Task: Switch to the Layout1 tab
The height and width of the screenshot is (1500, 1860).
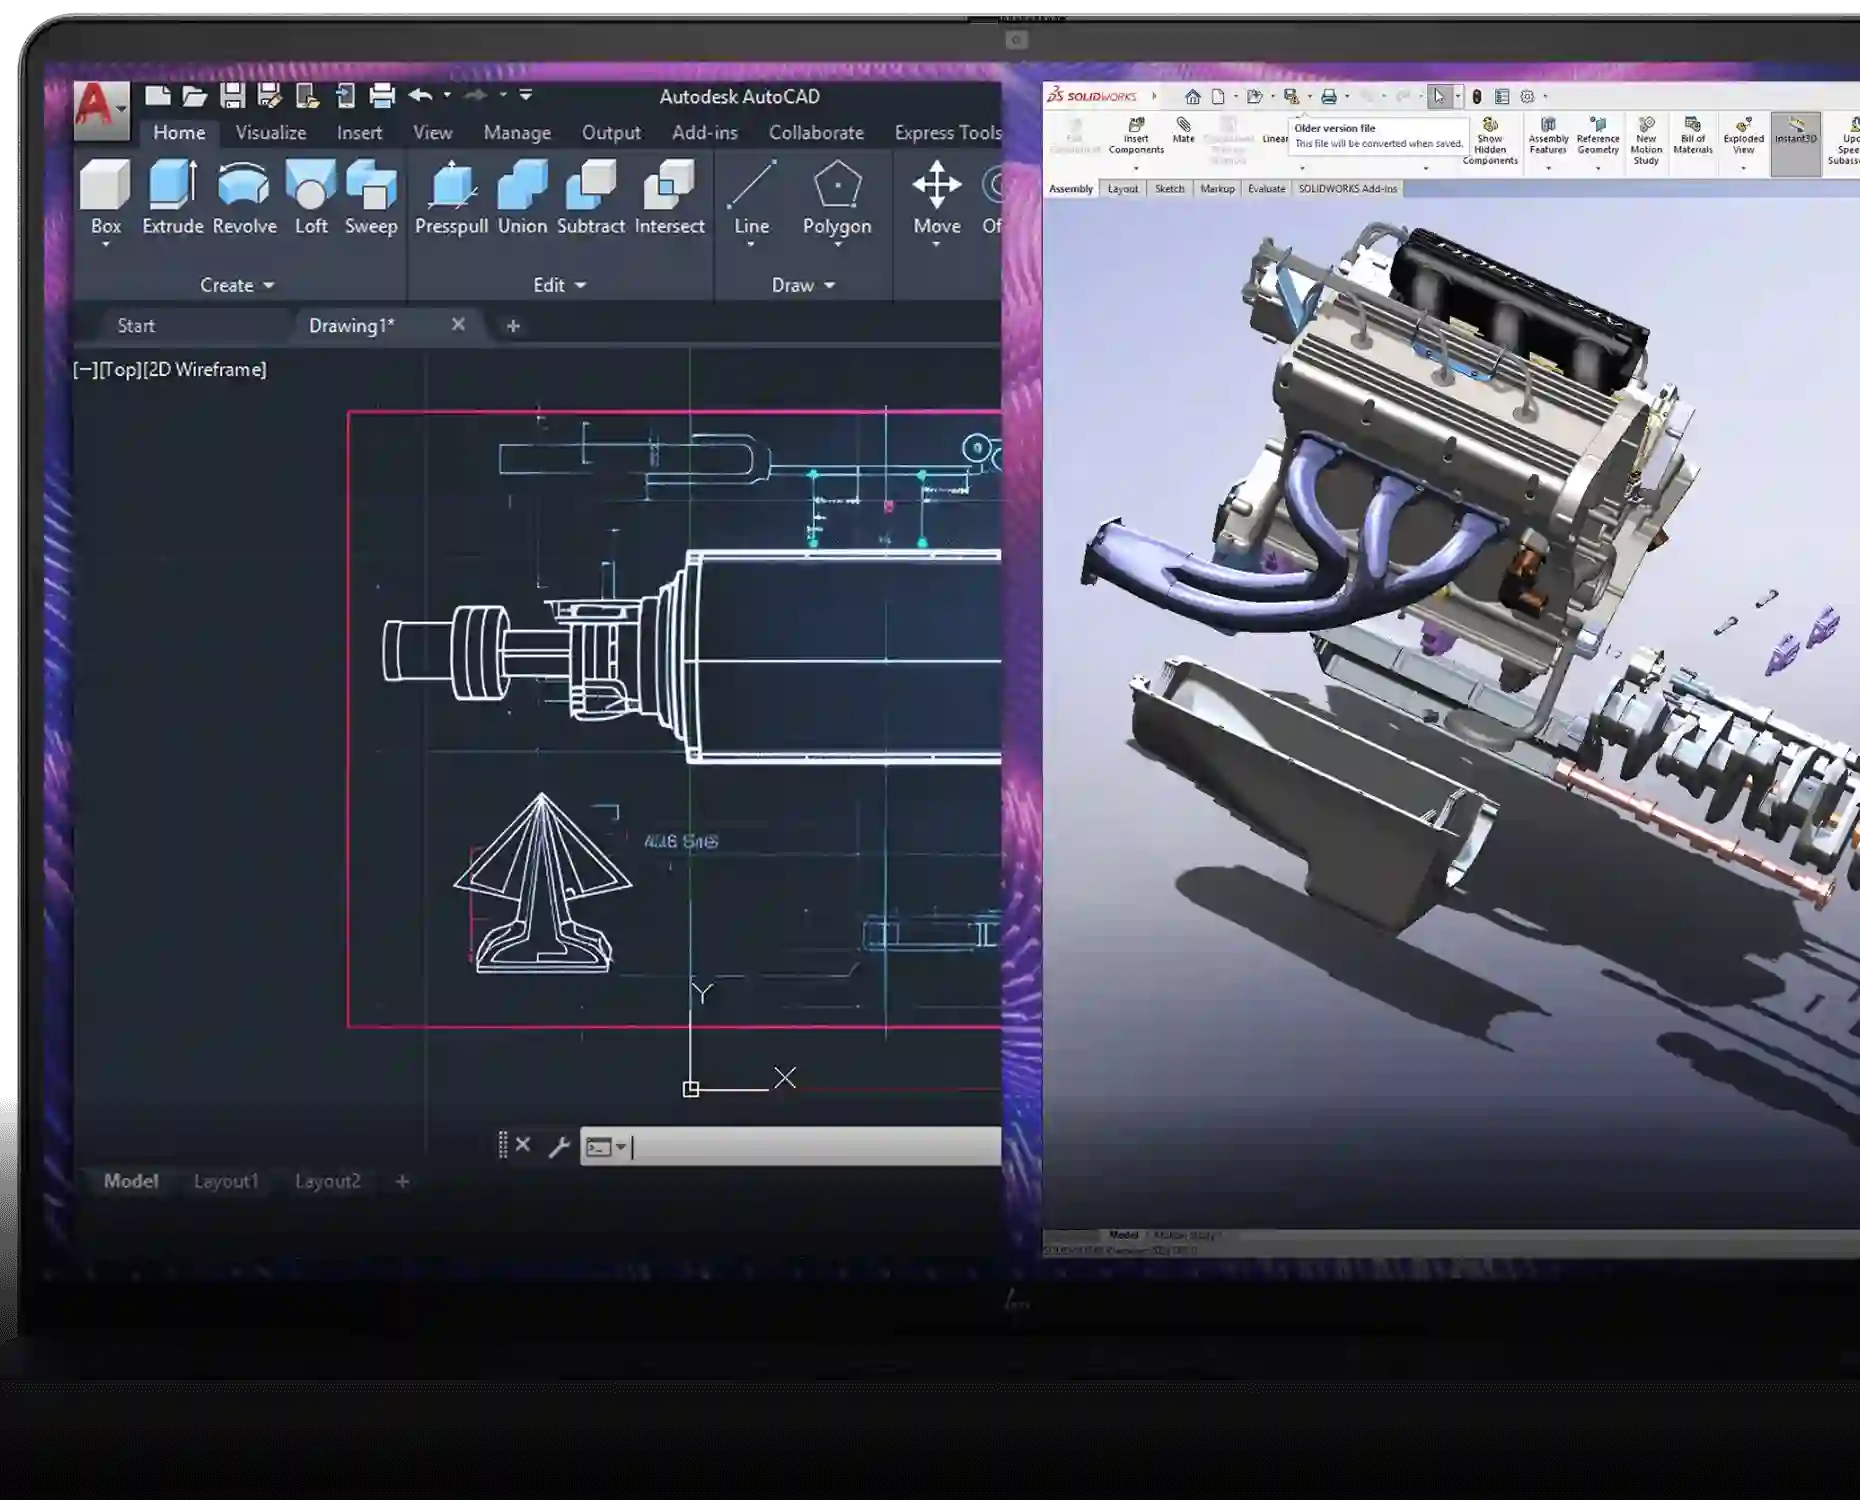Action: pos(226,1181)
